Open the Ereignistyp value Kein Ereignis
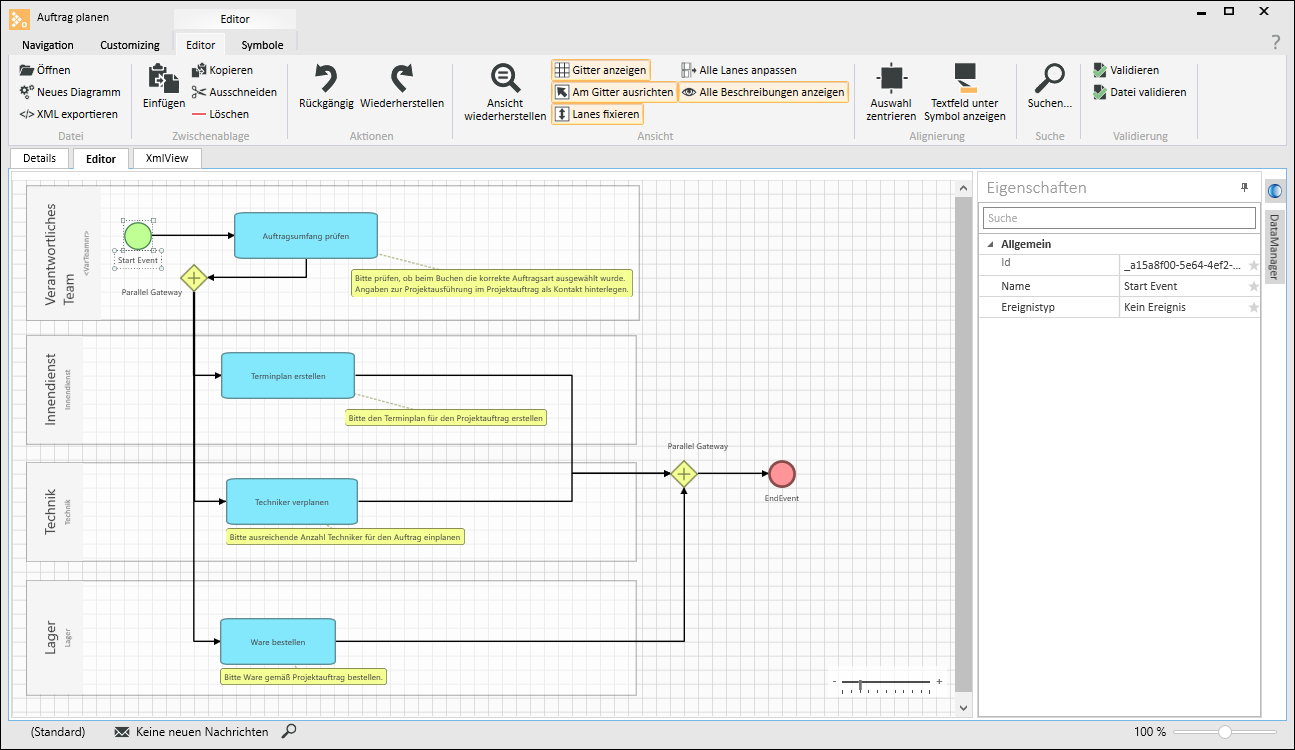 tap(1182, 307)
